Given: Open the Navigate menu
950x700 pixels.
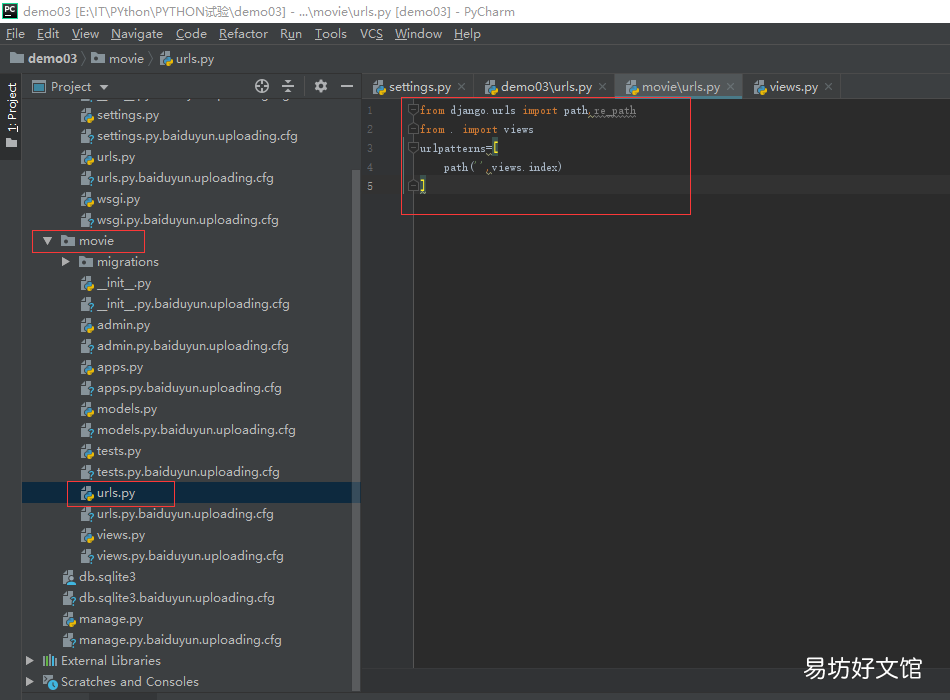Looking at the screenshot, I should point(137,34).
